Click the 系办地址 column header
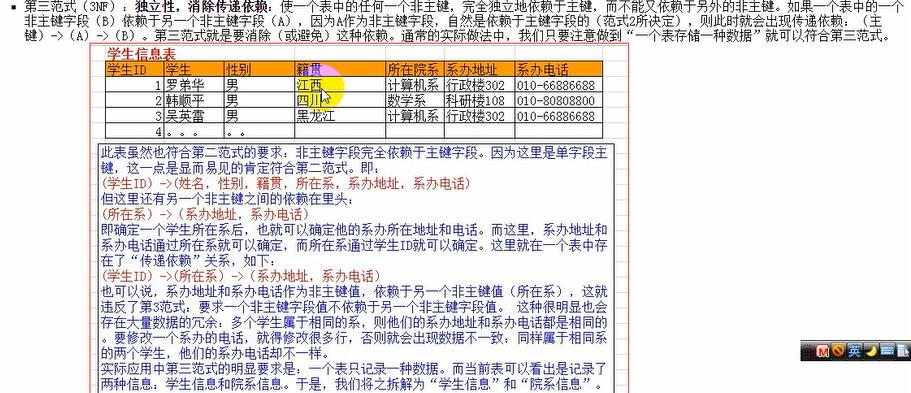 point(479,70)
